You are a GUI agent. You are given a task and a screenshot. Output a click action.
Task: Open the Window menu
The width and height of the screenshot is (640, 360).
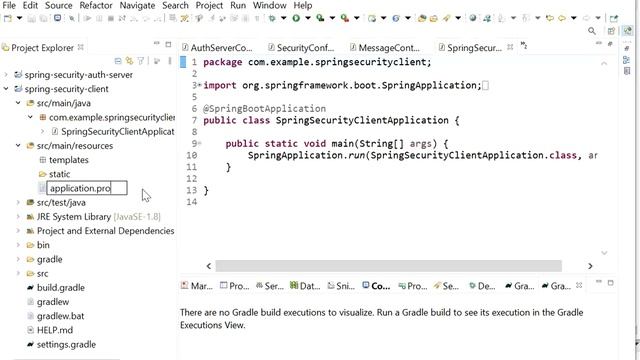[269, 6]
